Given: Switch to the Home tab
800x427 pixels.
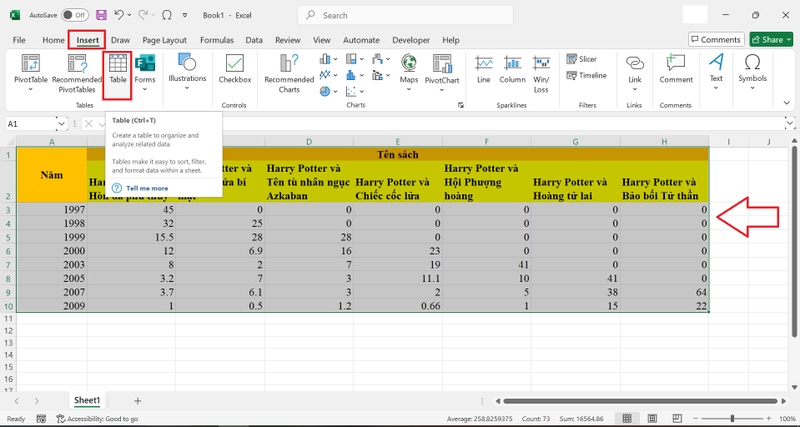Looking at the screenshot, I should 54,40.
